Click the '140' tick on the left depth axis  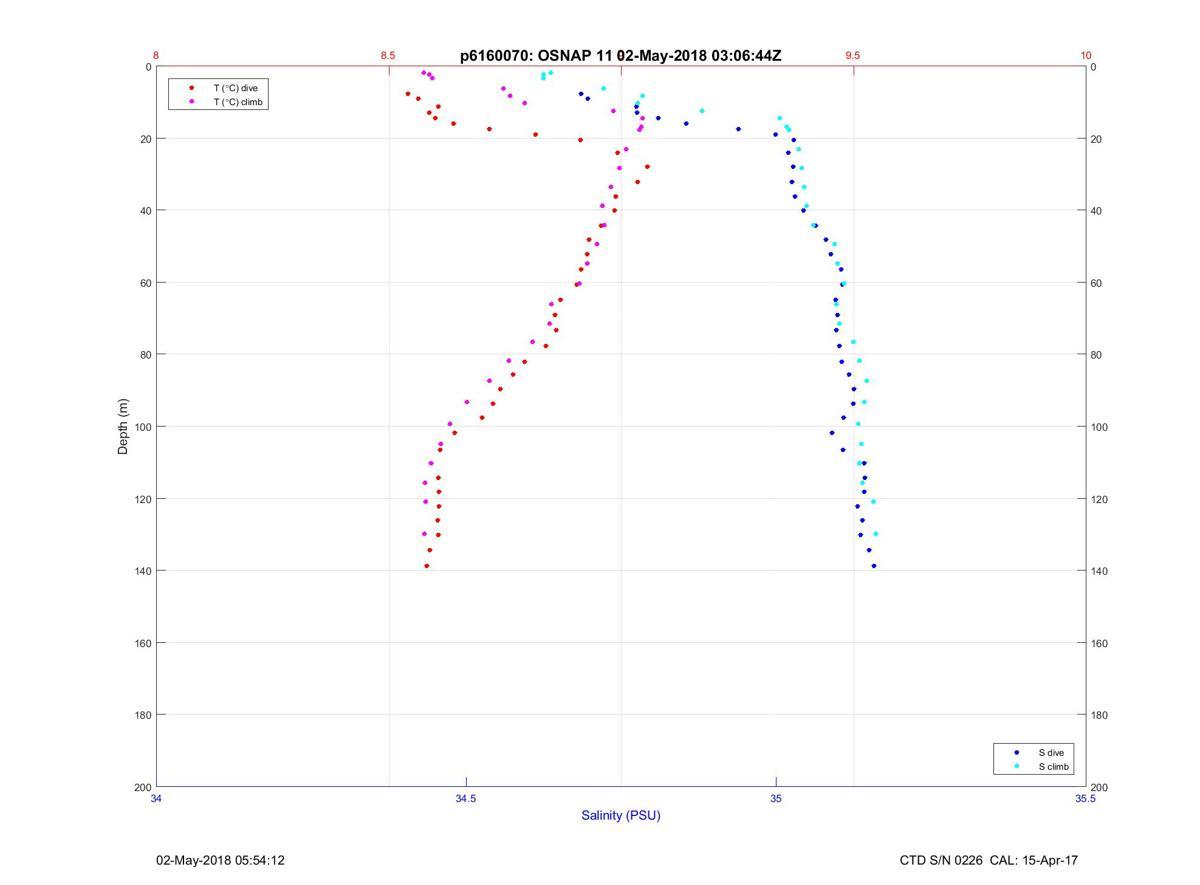click(x=142, y=571)
